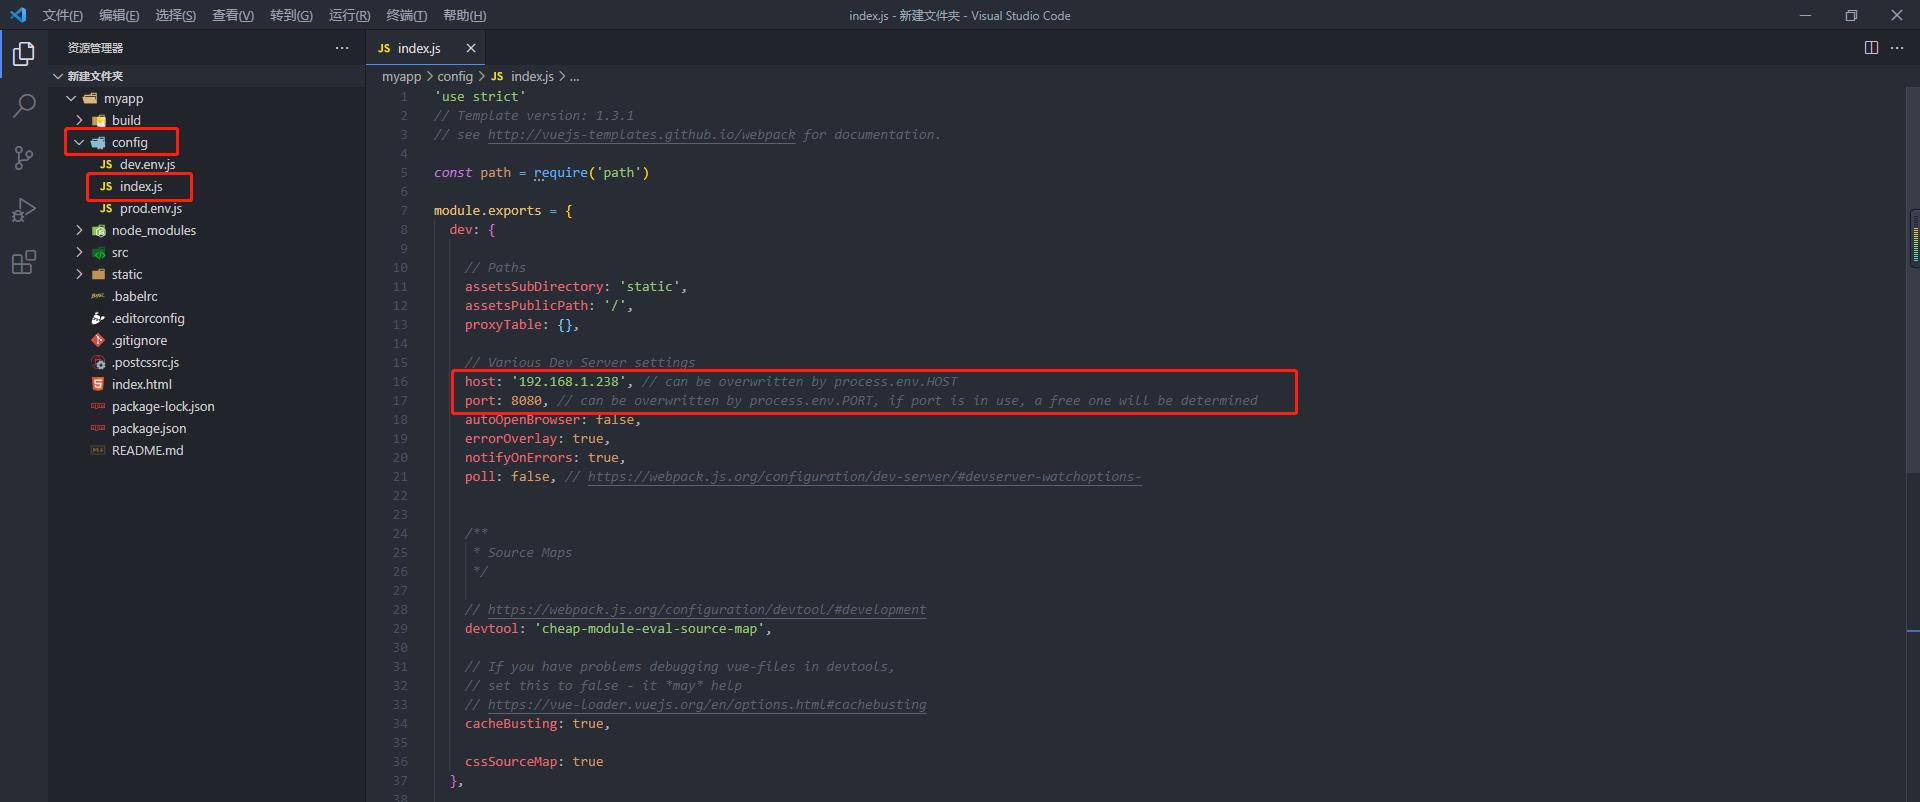Open the 查看(V) menu

pyautogui.click(x=233, y=15)
